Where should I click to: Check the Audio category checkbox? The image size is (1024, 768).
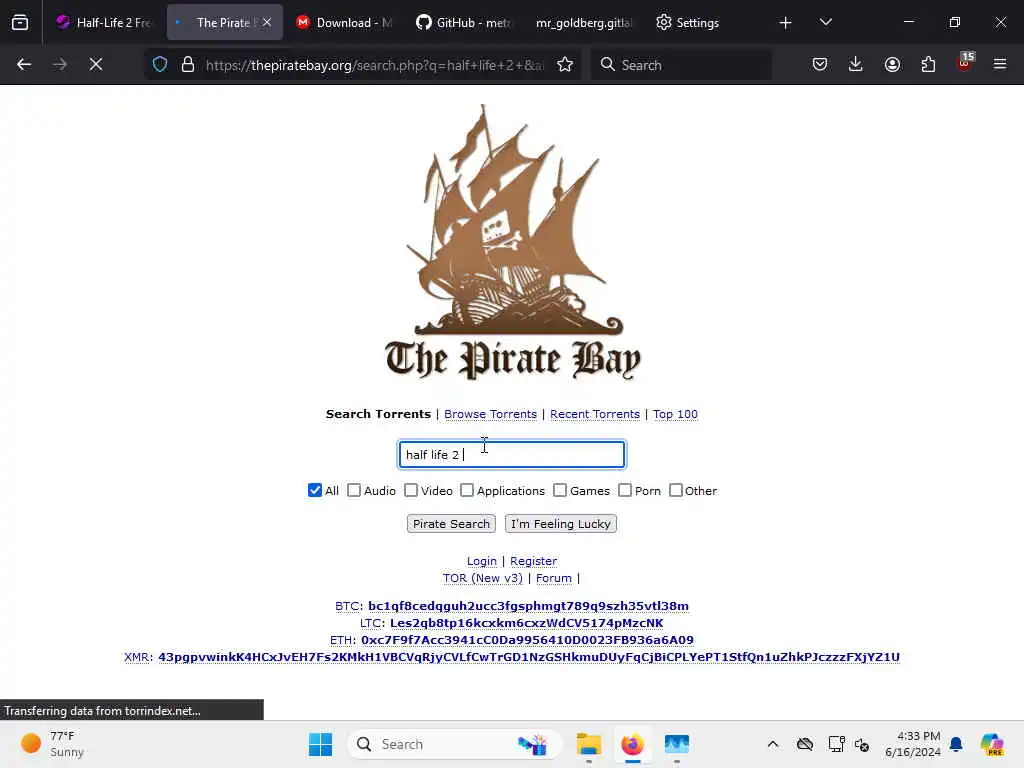[x=354, y=490]
